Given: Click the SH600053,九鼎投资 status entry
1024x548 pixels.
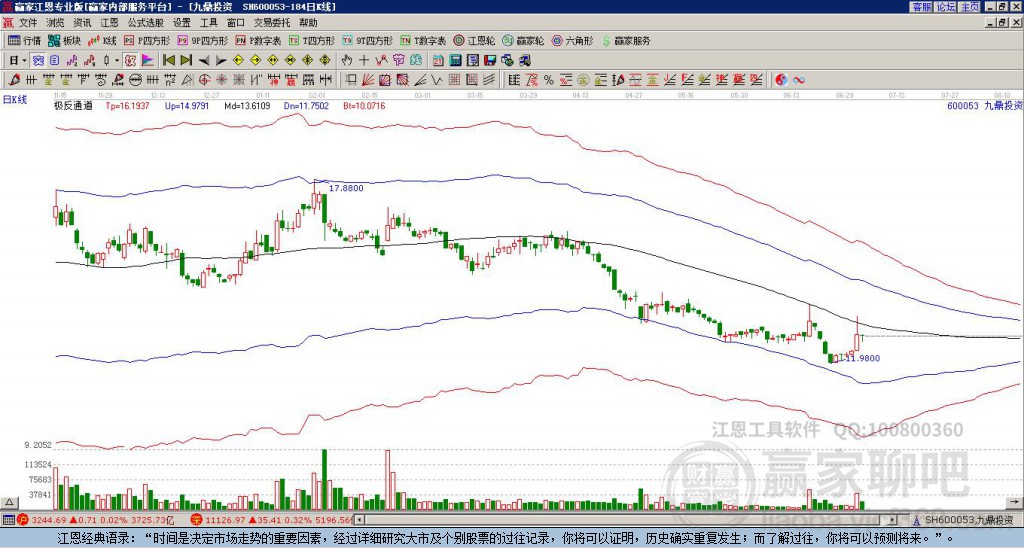Looking at the screenshot, I should click(967, 520).
